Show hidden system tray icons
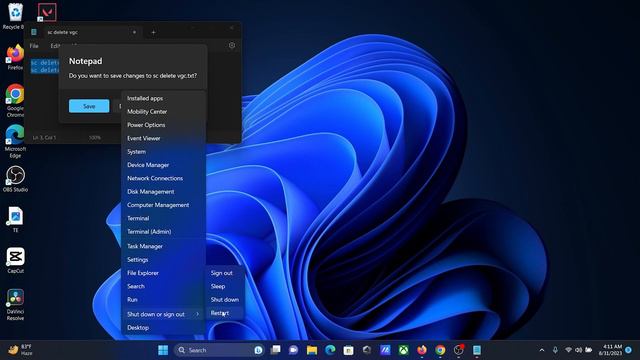This screenshot has height=360, width=640. pos(542,350)
